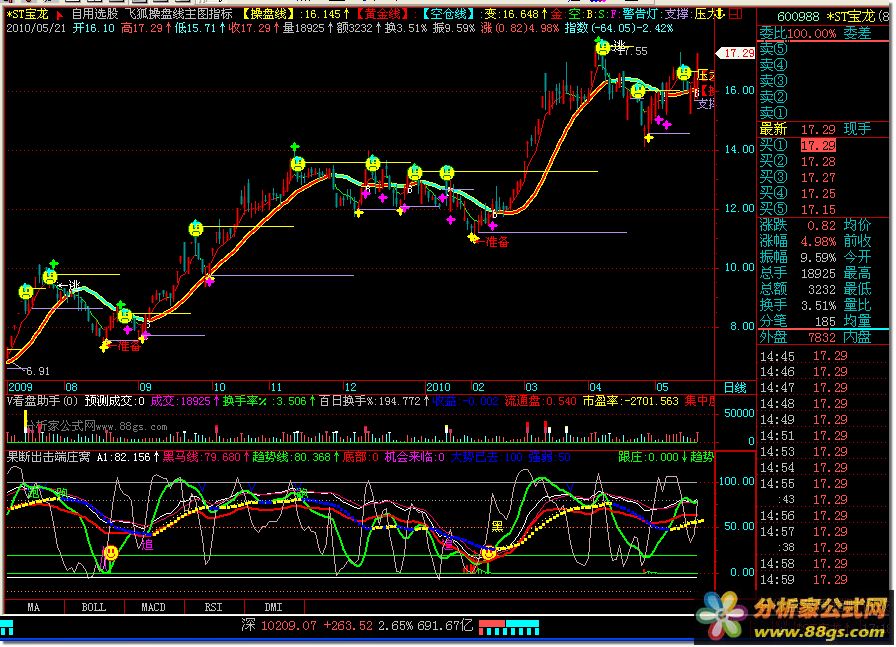Viewport: 896px width, 647px height.
Task: Click the smiley face in the bottom indicator panel near 09
Action: [x=110, y=551]
